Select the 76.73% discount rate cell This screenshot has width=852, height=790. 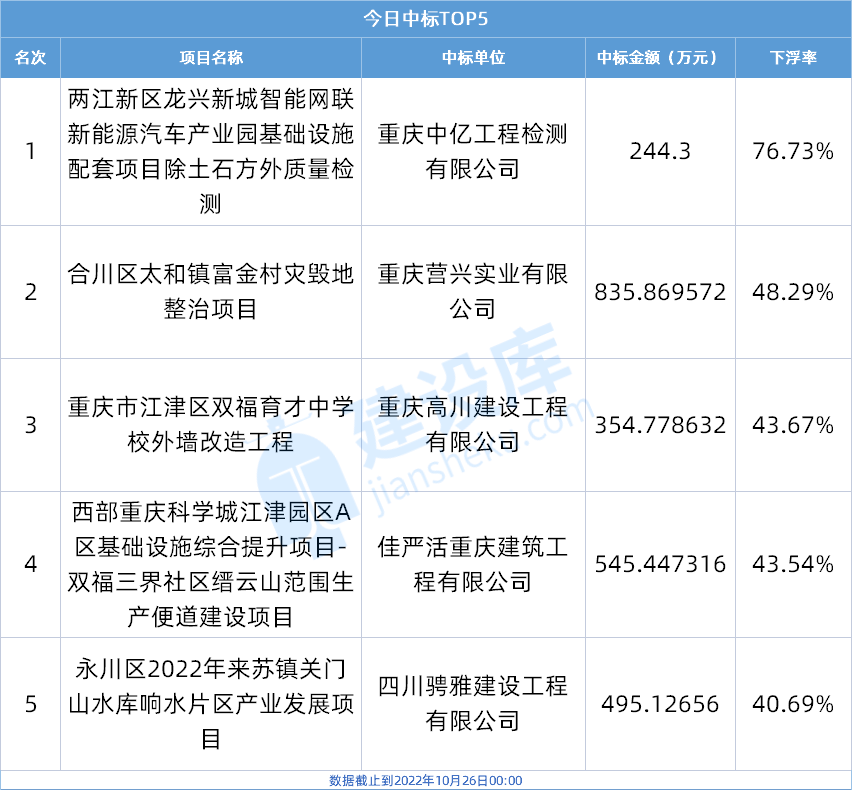click(x=793, y=152)
